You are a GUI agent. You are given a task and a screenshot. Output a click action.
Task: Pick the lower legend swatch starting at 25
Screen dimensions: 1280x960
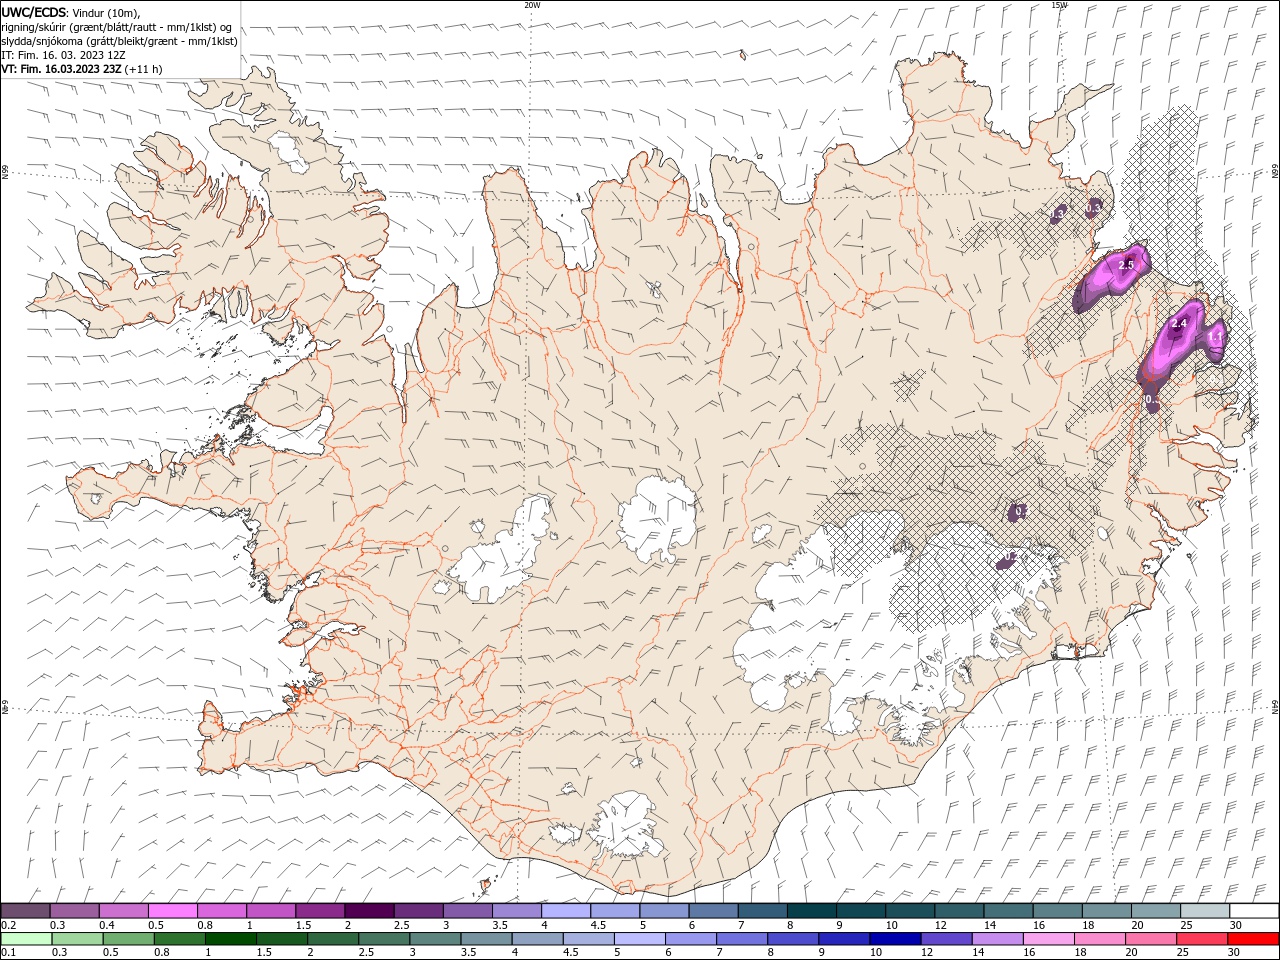1202,939
